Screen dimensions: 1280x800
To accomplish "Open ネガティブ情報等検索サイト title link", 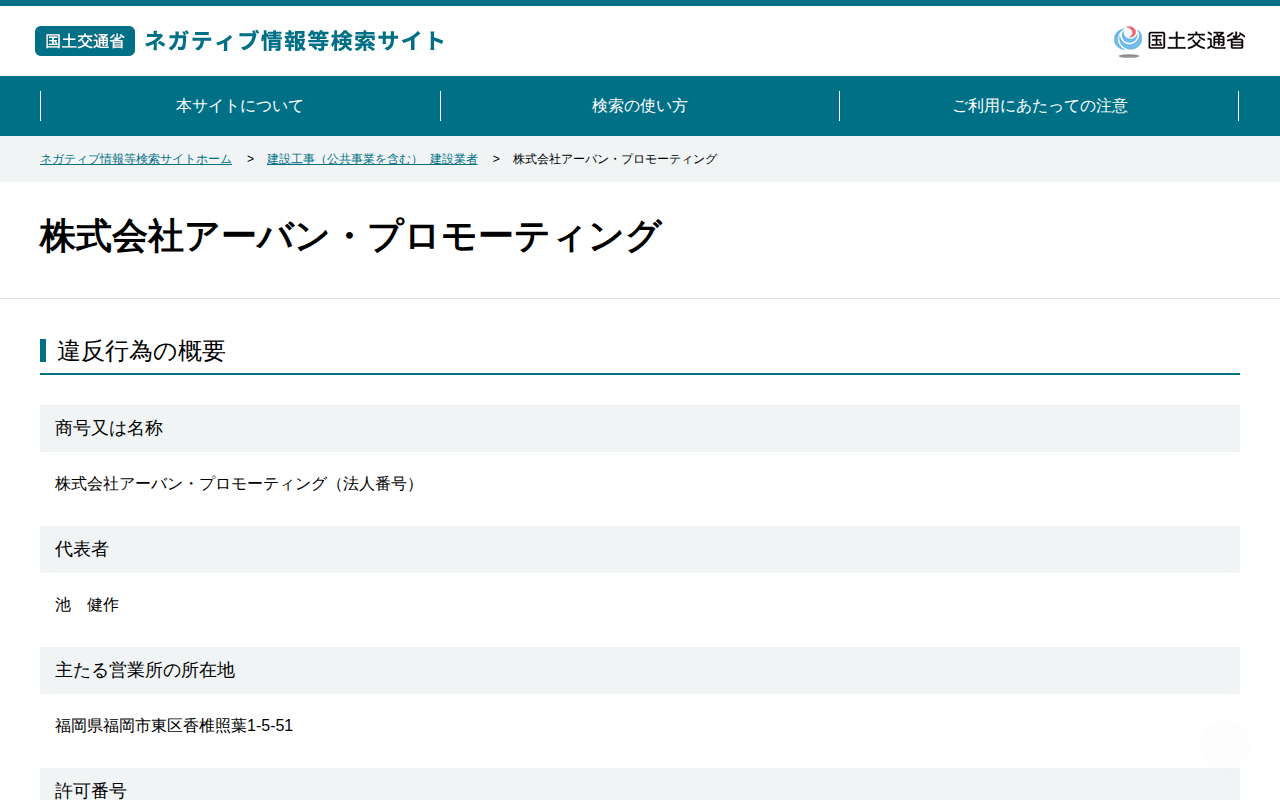I will (295, 41).
